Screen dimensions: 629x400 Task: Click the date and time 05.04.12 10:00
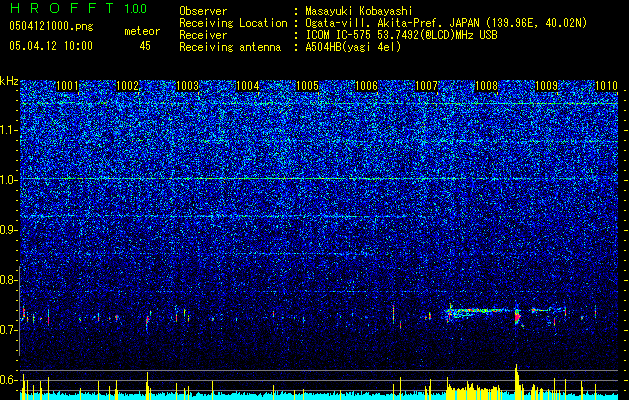51,46
